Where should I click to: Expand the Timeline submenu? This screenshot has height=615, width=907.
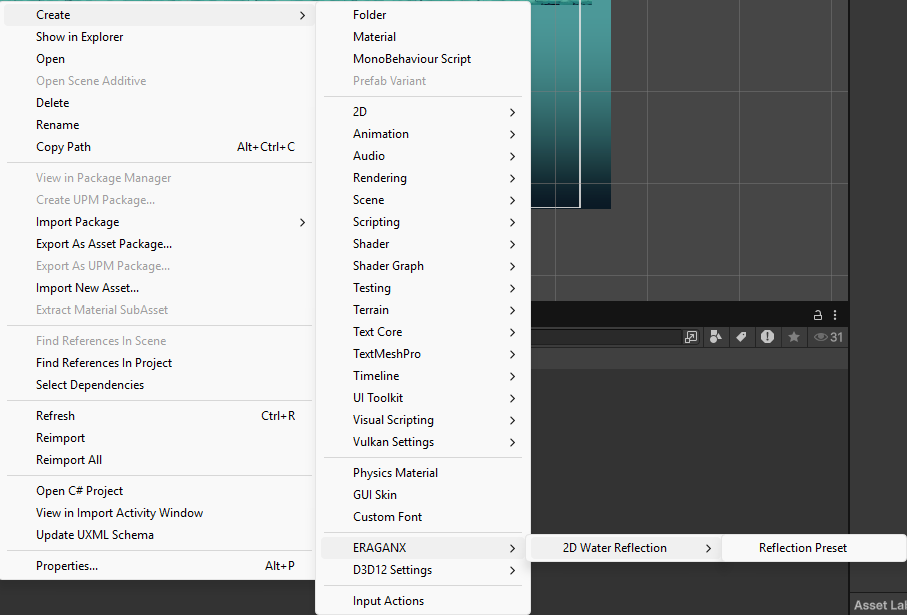click(x=423, y=375)
